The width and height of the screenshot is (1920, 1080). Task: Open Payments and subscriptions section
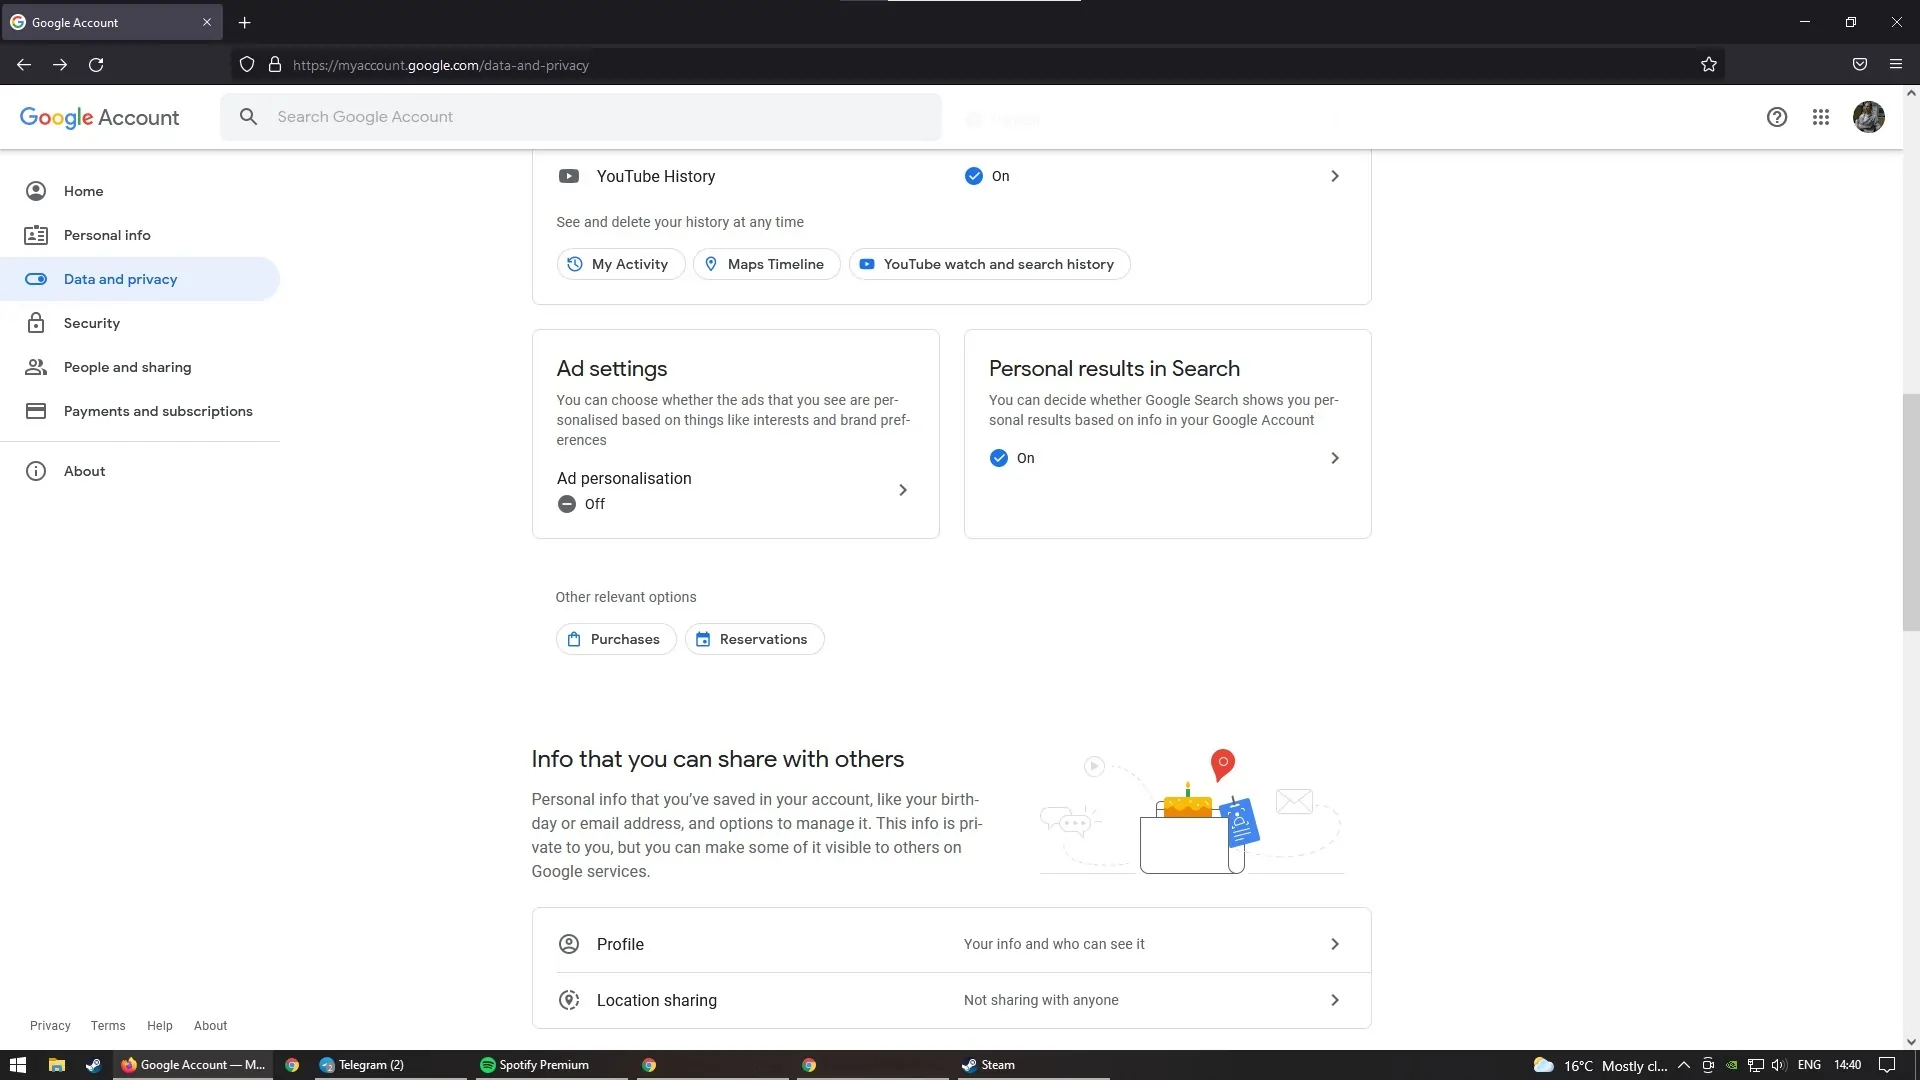click(x=140, y=411)
